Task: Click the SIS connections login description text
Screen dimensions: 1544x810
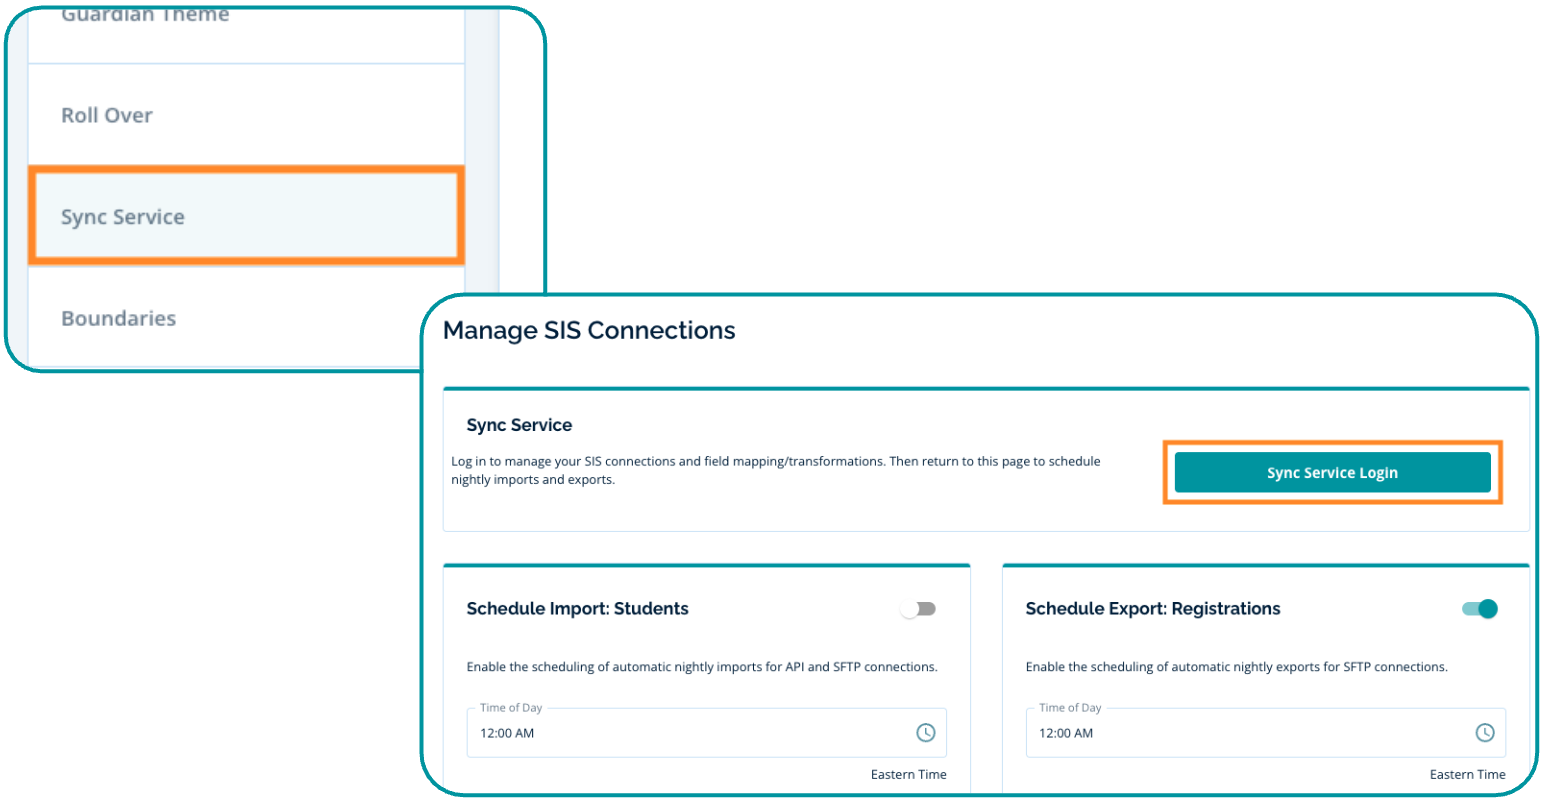Action: (775, 470)
